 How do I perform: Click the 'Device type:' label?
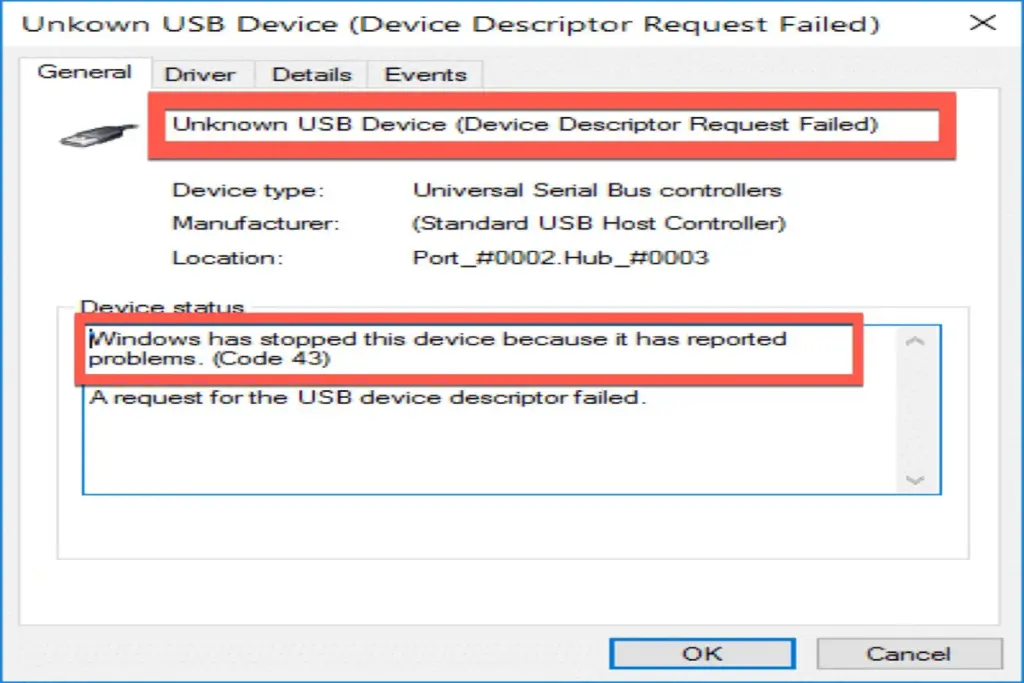(x=248, y=190)
